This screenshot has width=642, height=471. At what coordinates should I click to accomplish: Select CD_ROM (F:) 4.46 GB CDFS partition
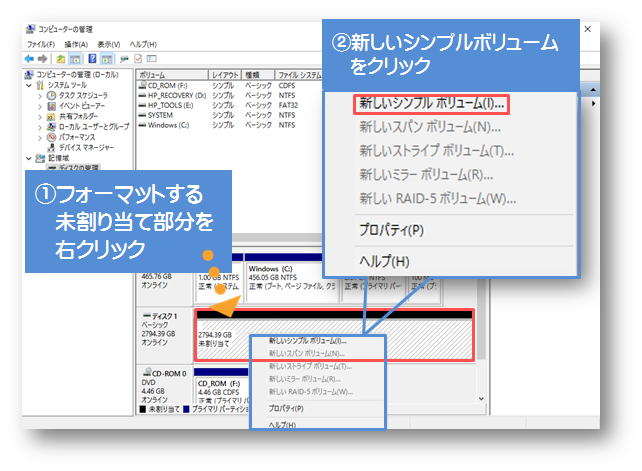tap(222, 388)
